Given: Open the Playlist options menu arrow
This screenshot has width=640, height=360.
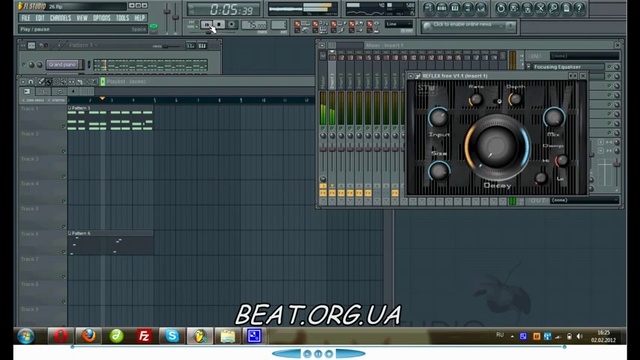Looking at the screenshot, I should (23, 82).
